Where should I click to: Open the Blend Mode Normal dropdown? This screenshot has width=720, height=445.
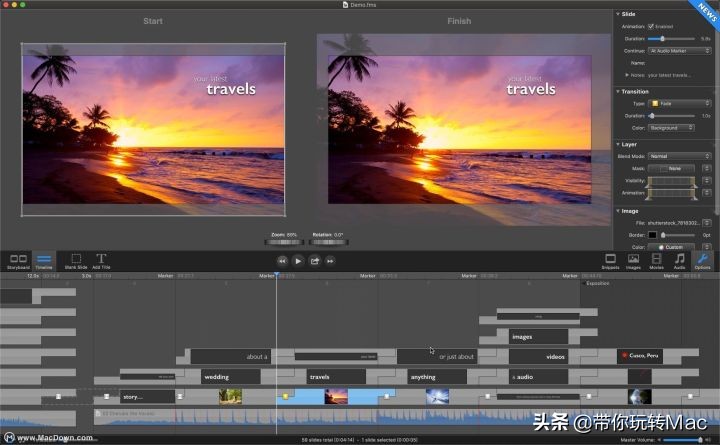[680, 156]
